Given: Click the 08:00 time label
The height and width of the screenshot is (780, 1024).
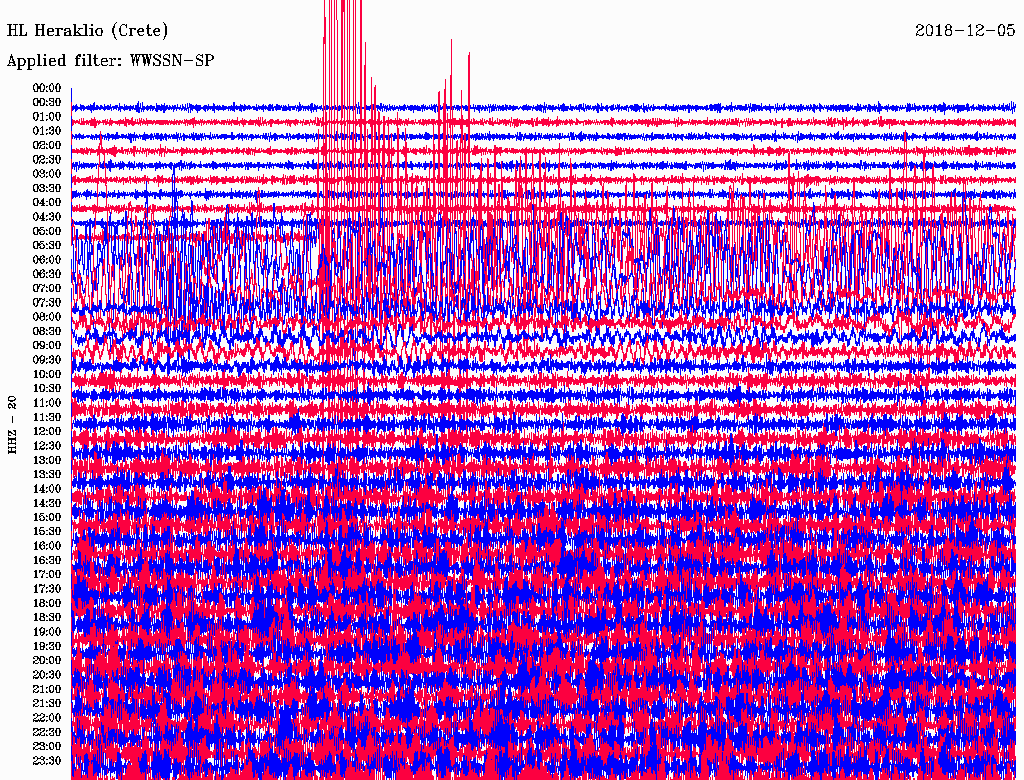Looking at the screenshot, I should [47, 317].
